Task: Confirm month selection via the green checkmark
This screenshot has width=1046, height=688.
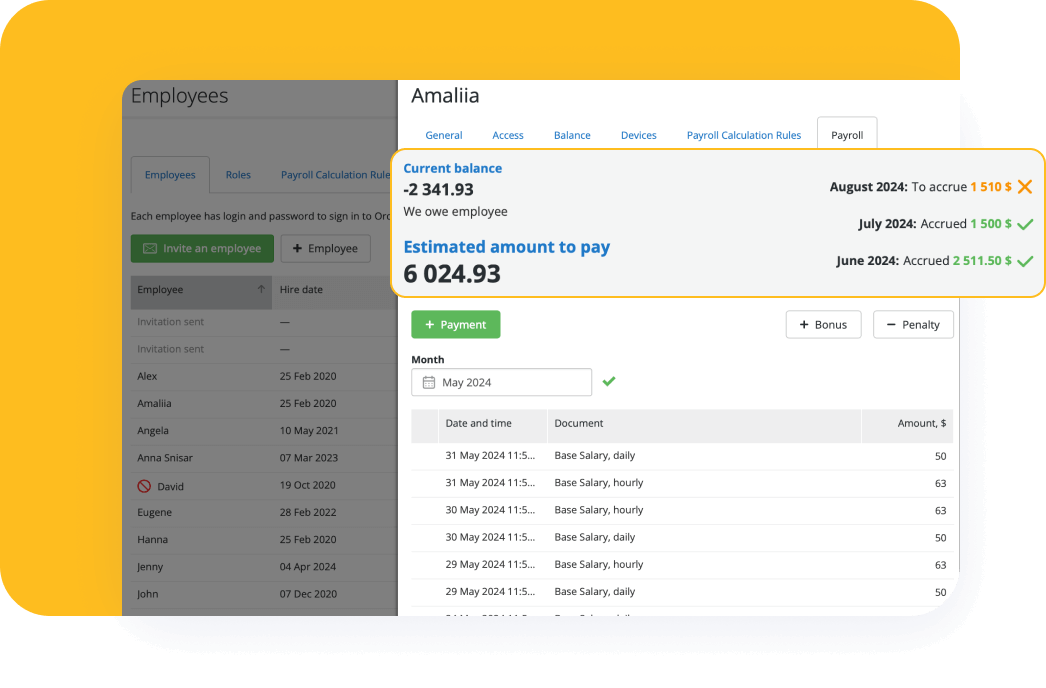Action: [x=609, y=382]
